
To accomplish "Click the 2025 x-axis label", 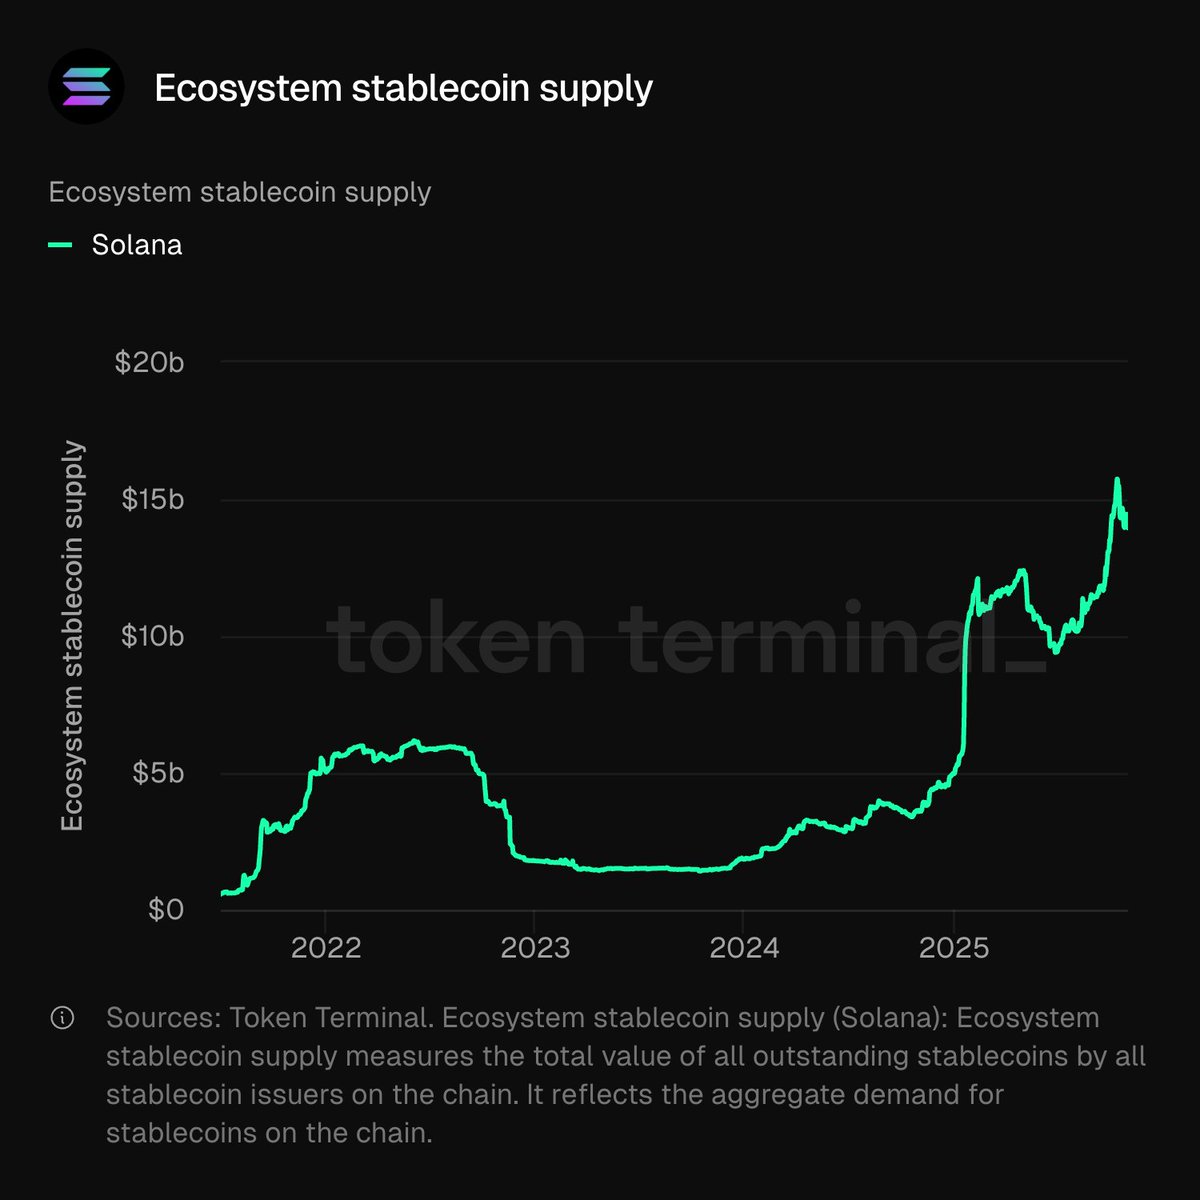I will coord(954,948).
